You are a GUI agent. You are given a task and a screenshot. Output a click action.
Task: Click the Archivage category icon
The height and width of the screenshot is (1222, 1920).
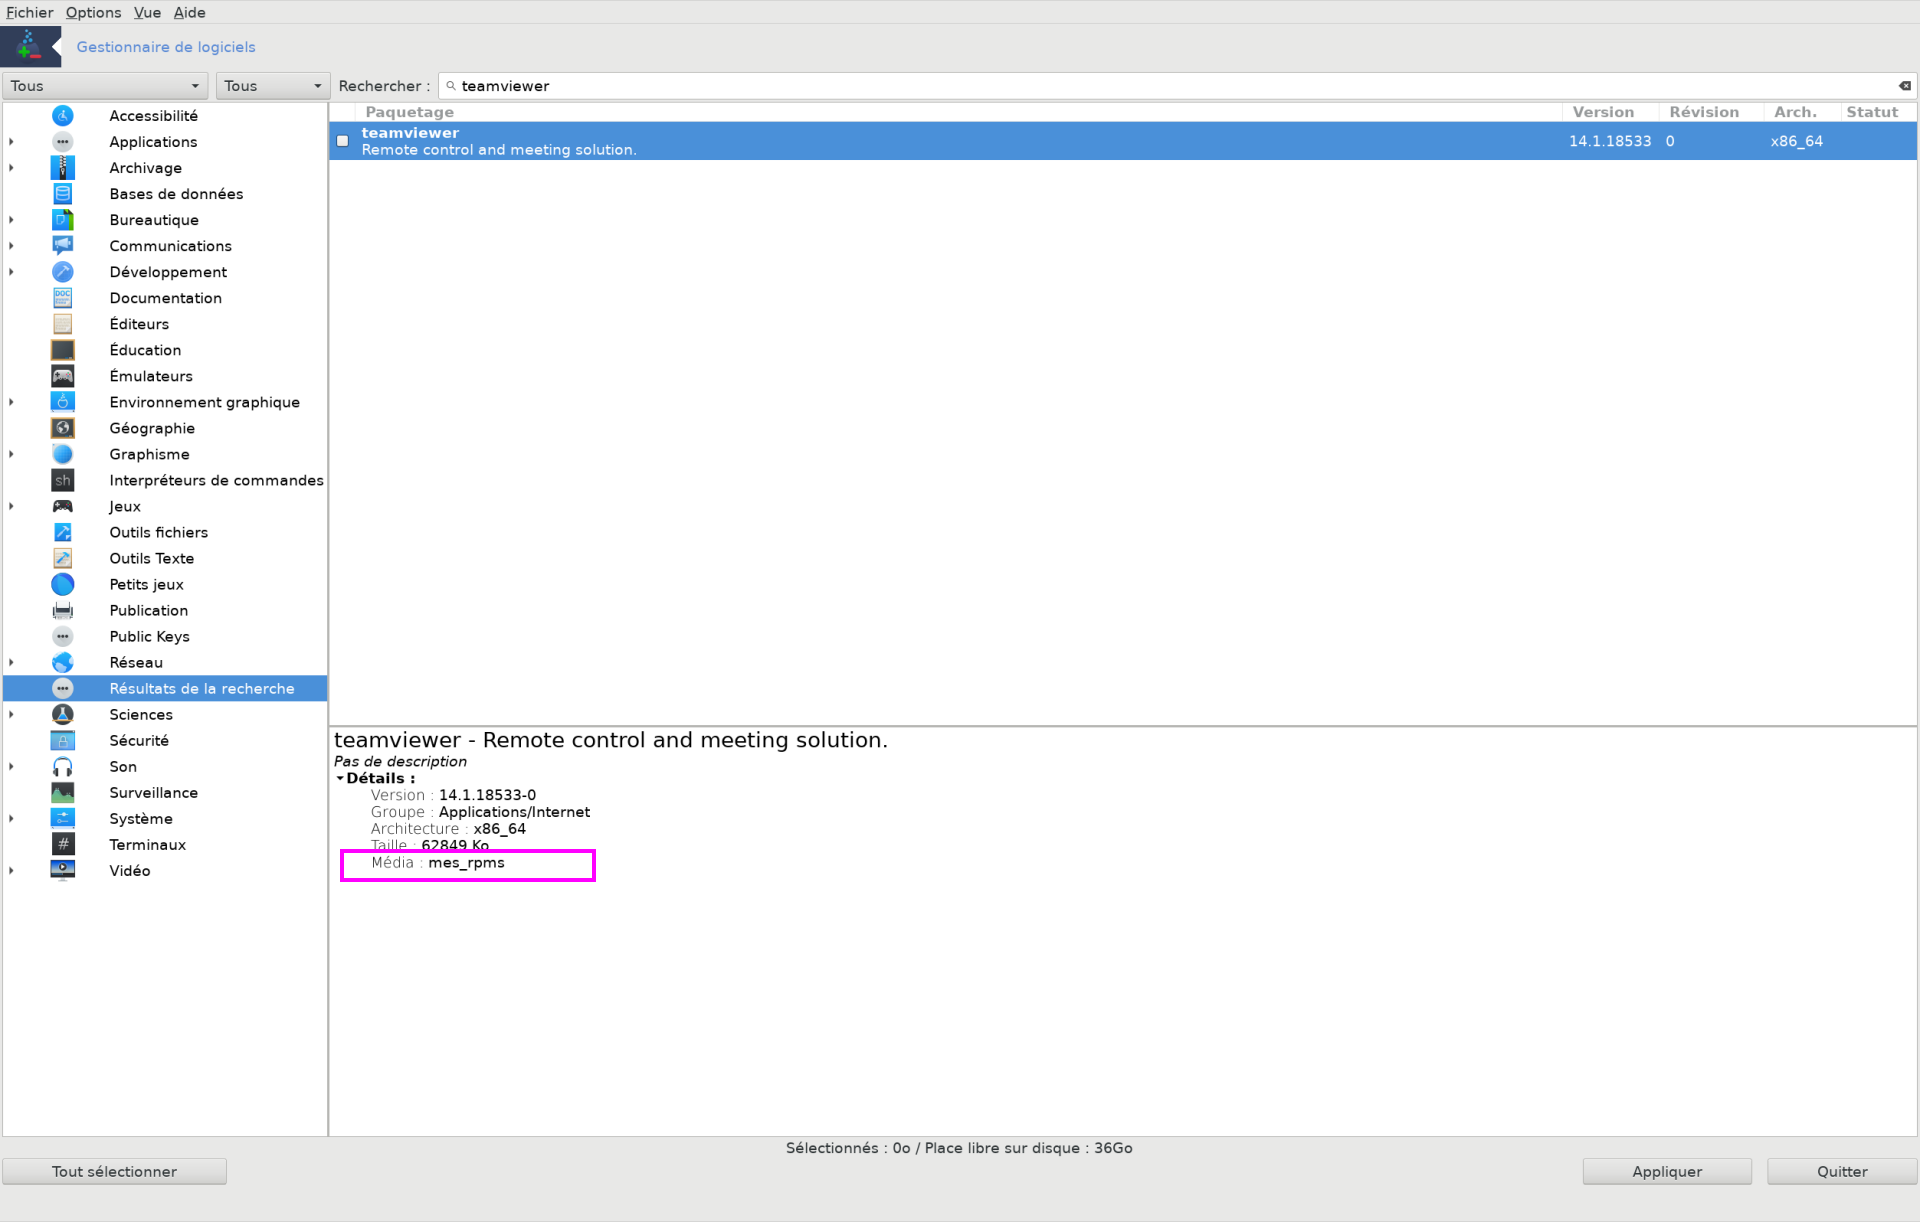pos(63,168)
